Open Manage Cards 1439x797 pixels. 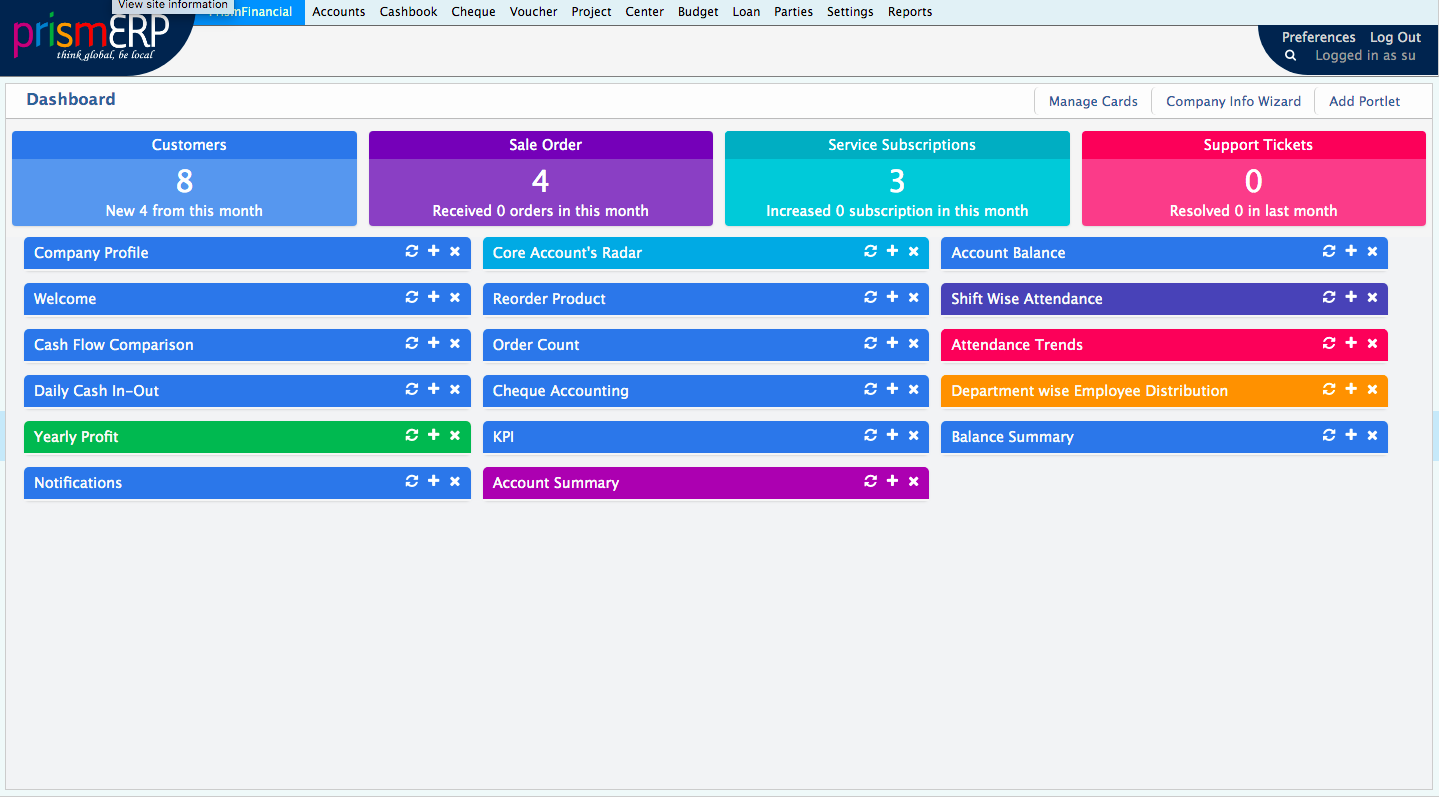[1092, 101]
